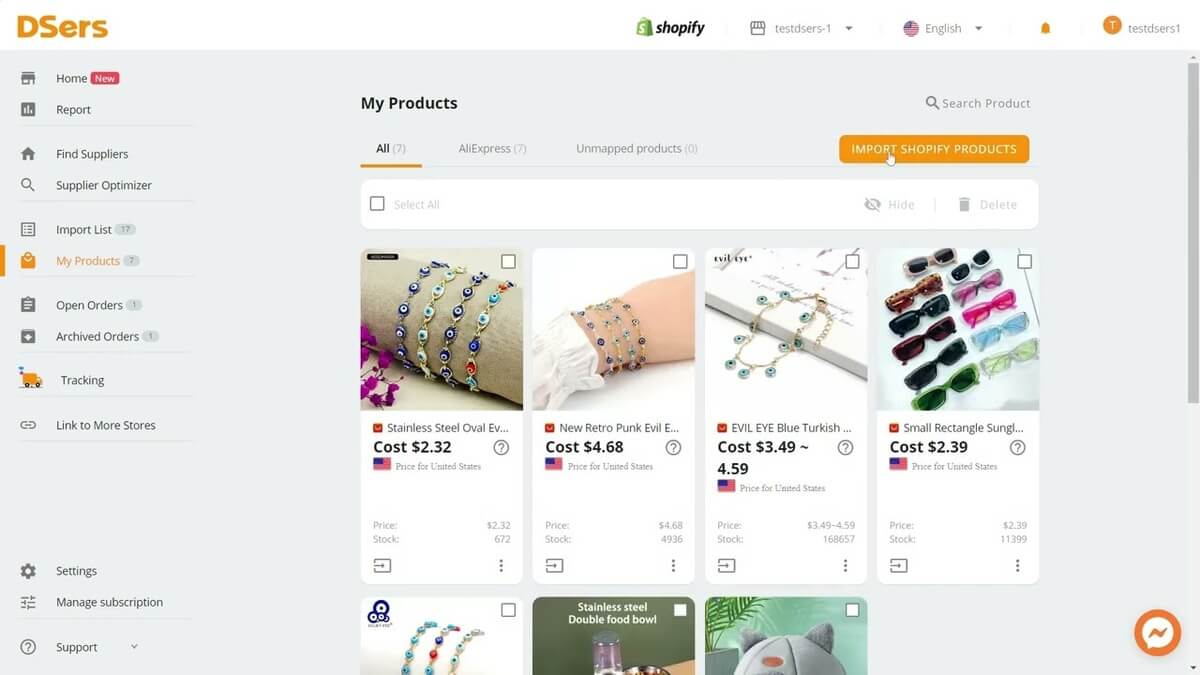
Task: Switch to the AliExpress tab
Action: click(492, 148)
